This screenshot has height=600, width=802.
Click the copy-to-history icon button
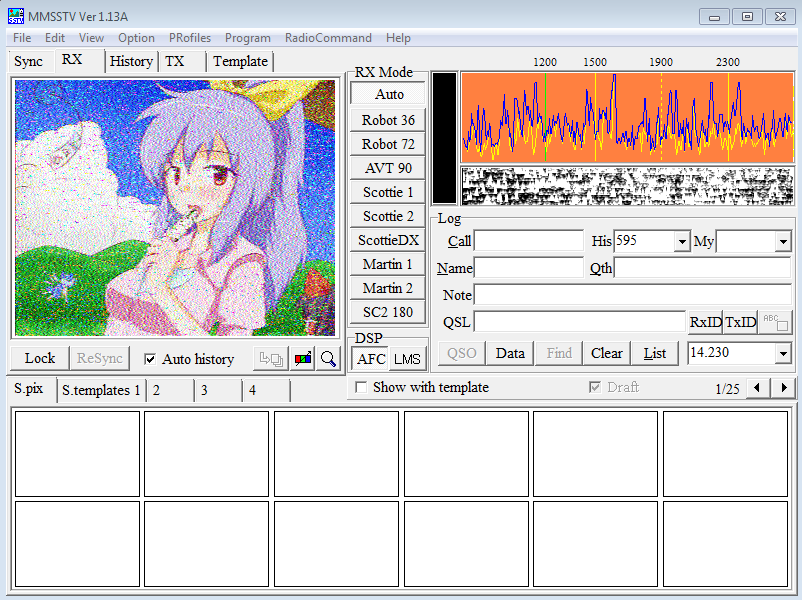coord(271,359)
